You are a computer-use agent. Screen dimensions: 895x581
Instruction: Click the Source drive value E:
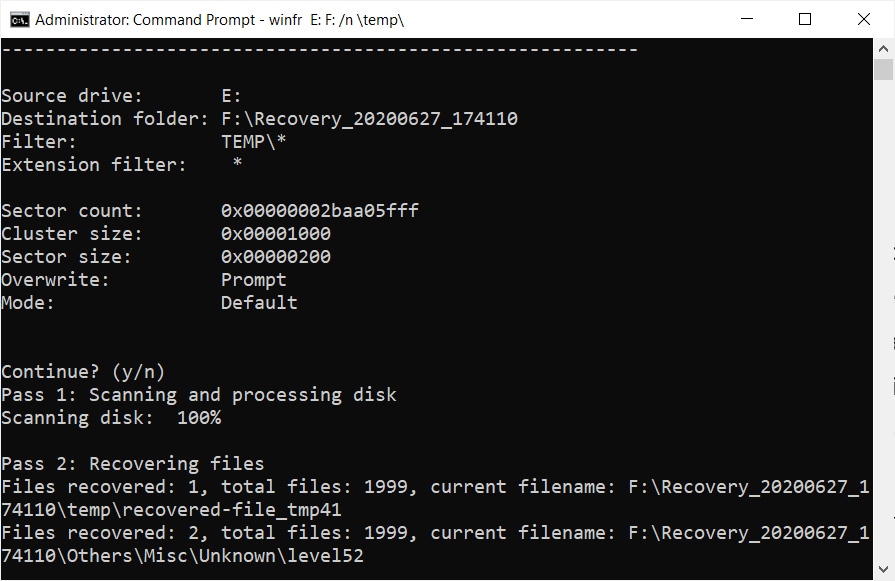(231, 96)
